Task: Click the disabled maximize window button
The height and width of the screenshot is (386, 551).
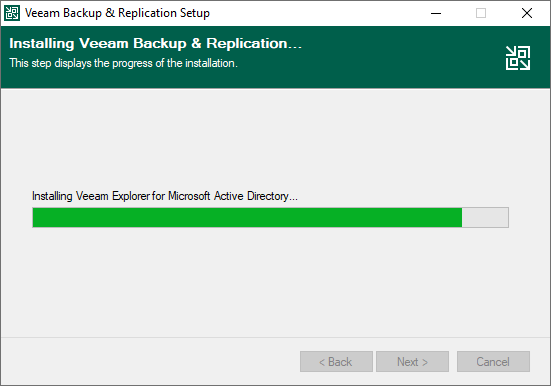Action: tap(481, 13)
